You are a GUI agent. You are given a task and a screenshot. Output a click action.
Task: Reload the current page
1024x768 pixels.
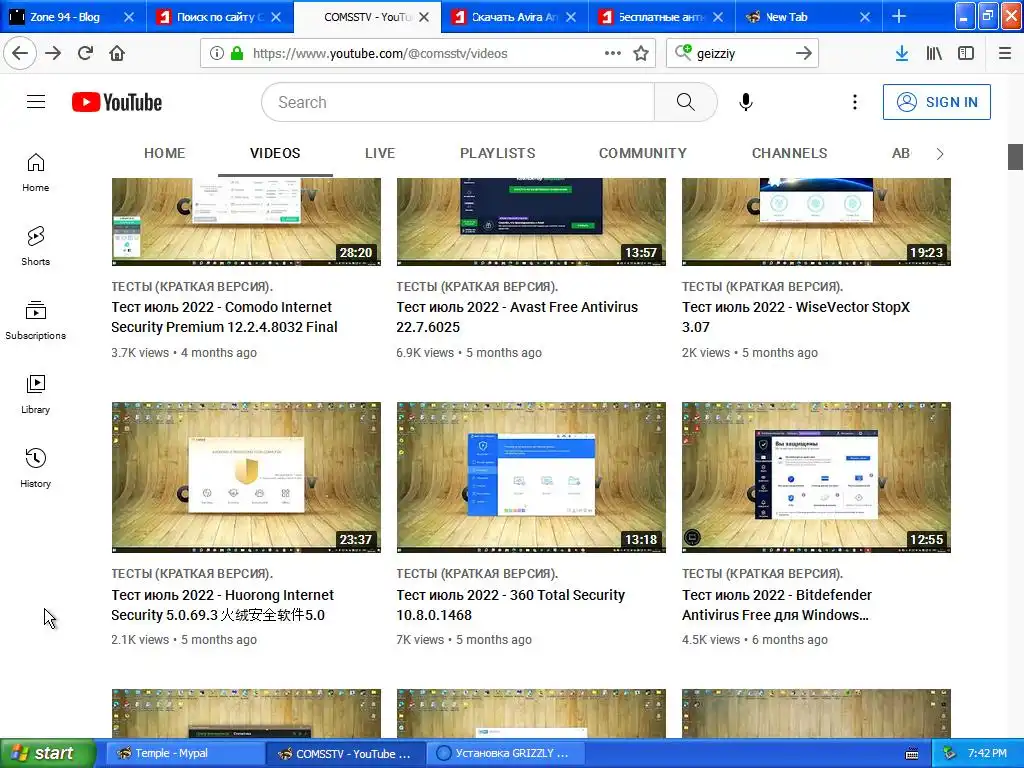pyautogui.click(x=85, y=54)
